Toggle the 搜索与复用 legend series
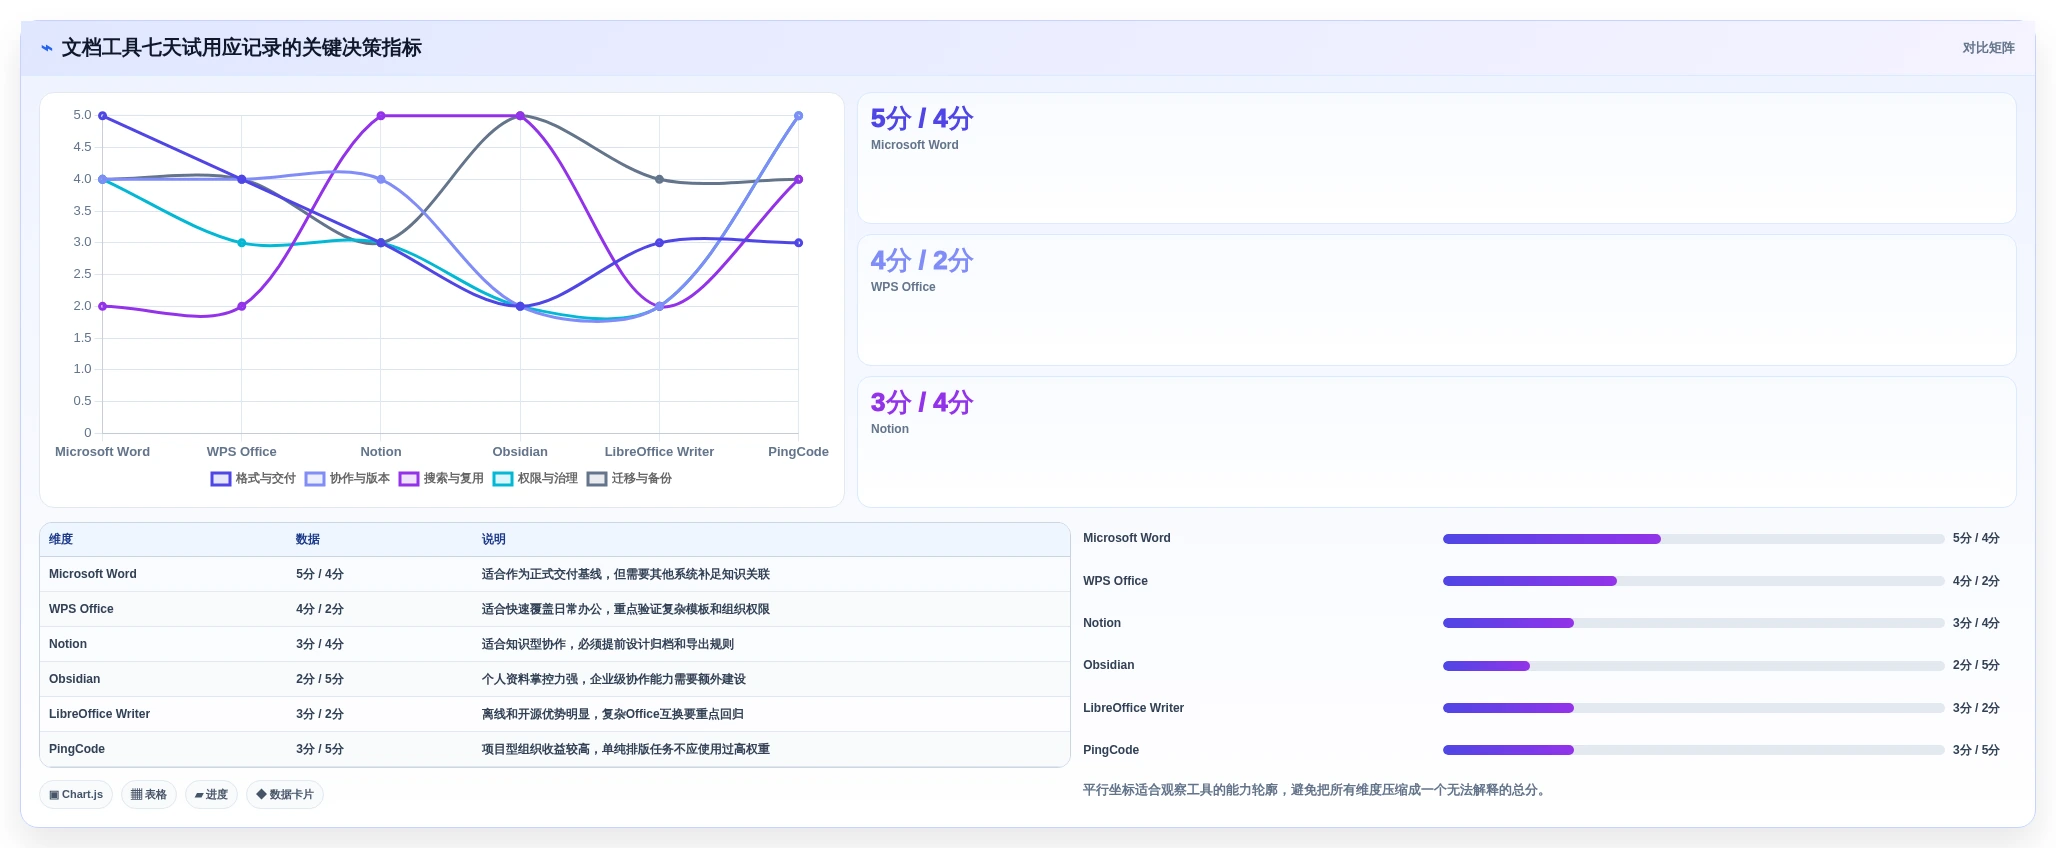Viewport: 2056px width, 848px height. [441, 479]
